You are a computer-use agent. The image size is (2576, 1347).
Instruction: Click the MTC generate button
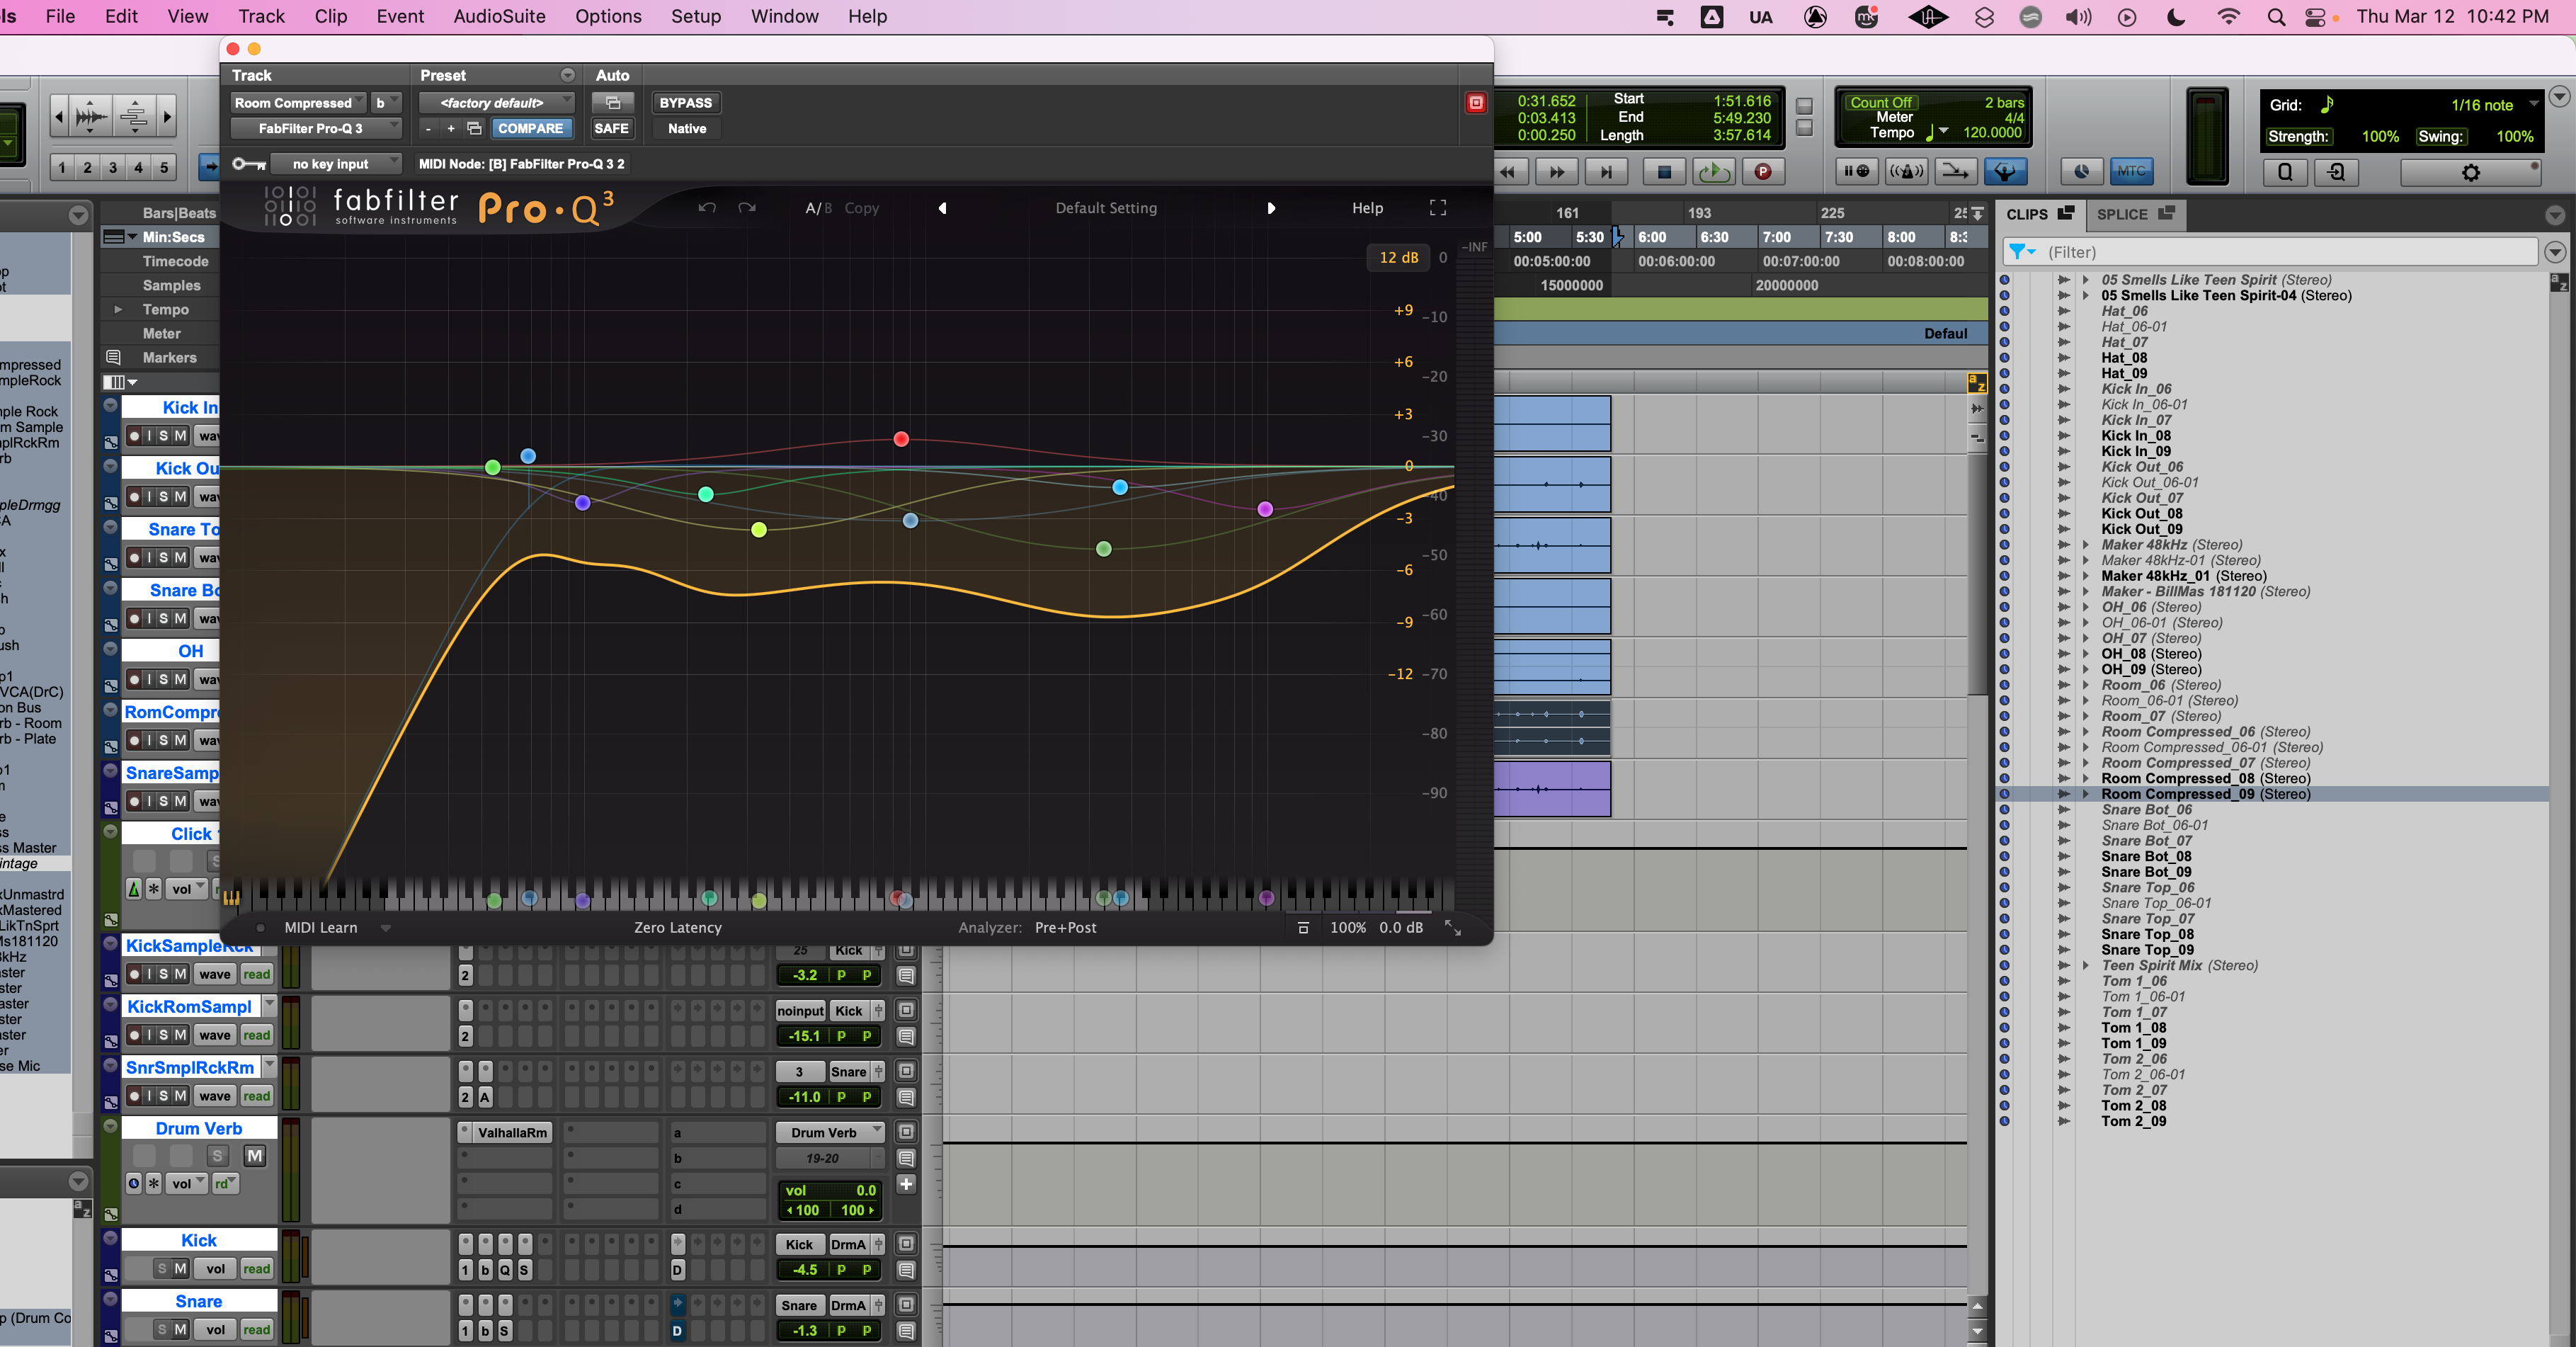(x=2131, y=171)
